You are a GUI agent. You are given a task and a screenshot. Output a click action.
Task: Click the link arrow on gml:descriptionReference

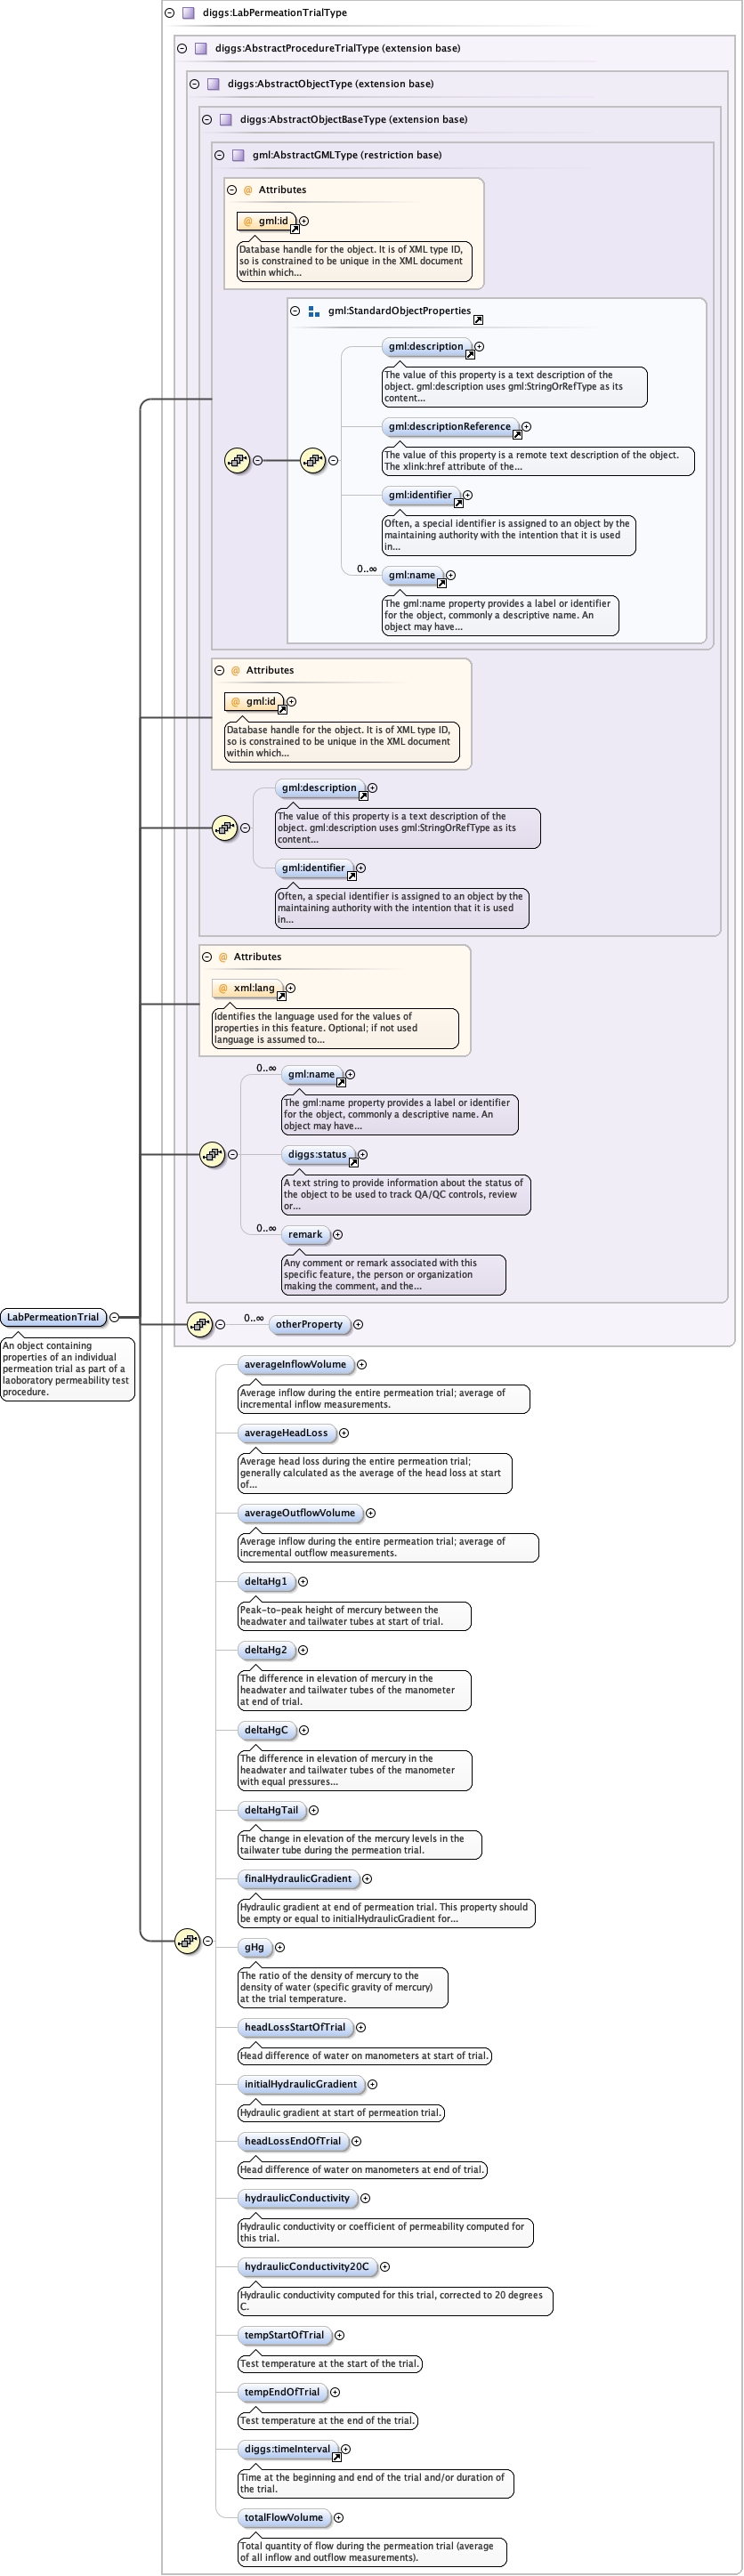coord(517,434)
